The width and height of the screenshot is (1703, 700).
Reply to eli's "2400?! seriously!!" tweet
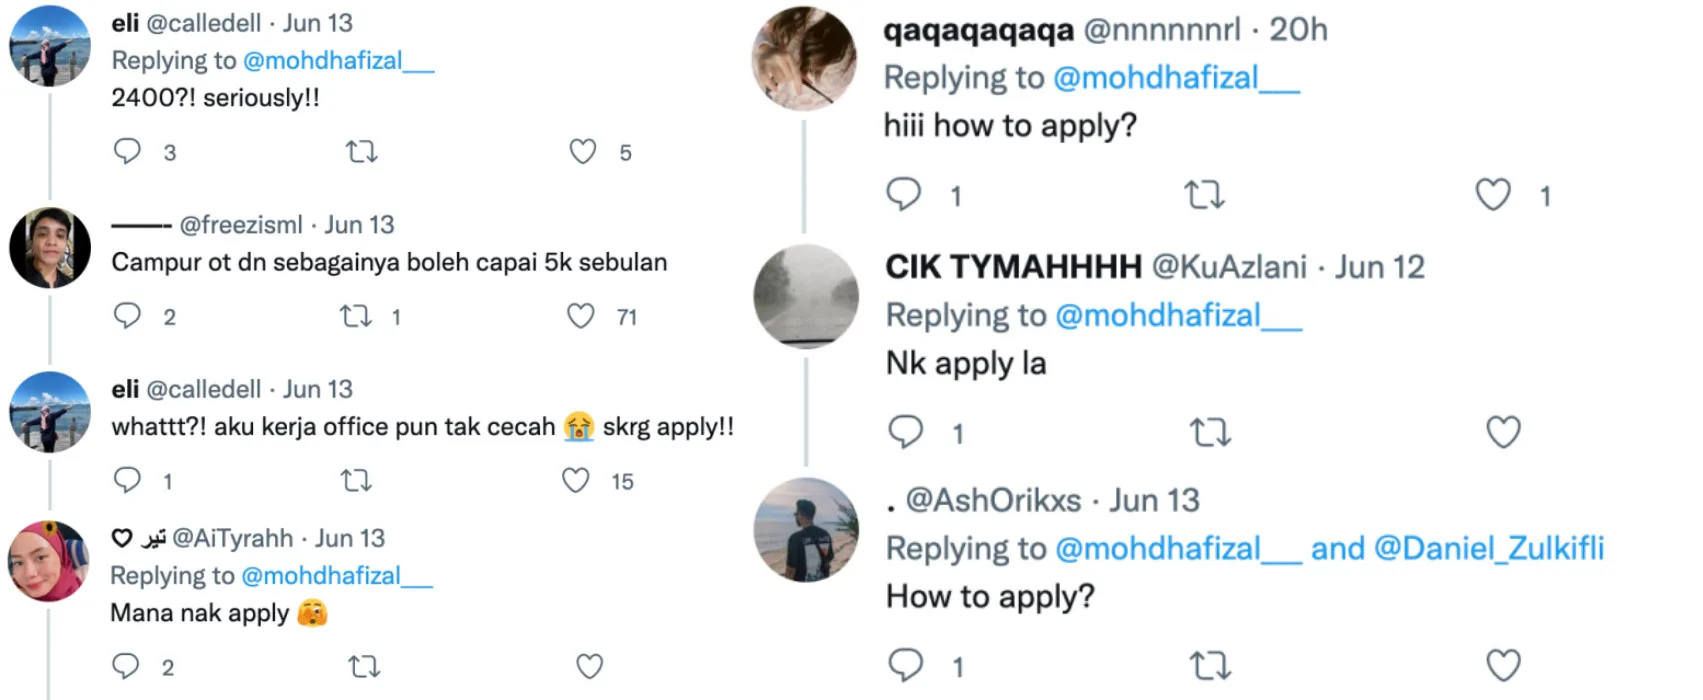pyautogui.click(x=127, y=152)
